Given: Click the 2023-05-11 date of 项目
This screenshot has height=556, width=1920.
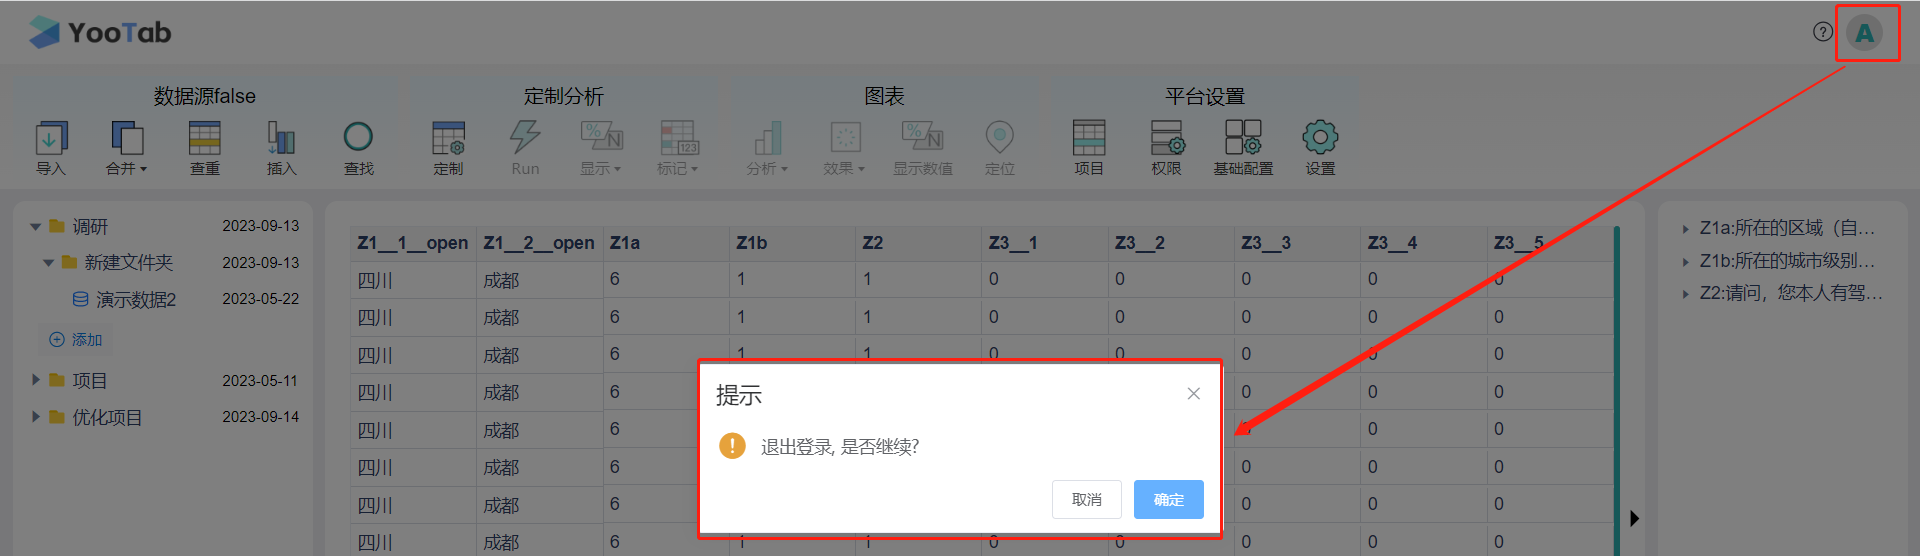Looking at the screenshot, I should pyautogui.click(x=260, y=381).
